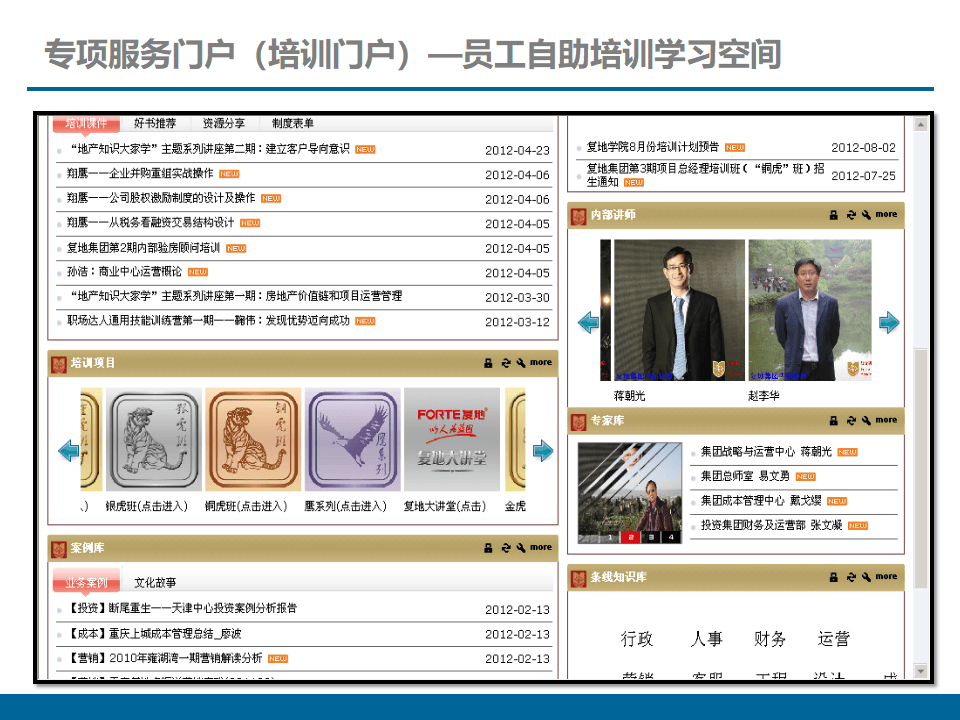Refresh the 专家库 panel
This screenshot has width=960, height=720.
pos(851,421)
